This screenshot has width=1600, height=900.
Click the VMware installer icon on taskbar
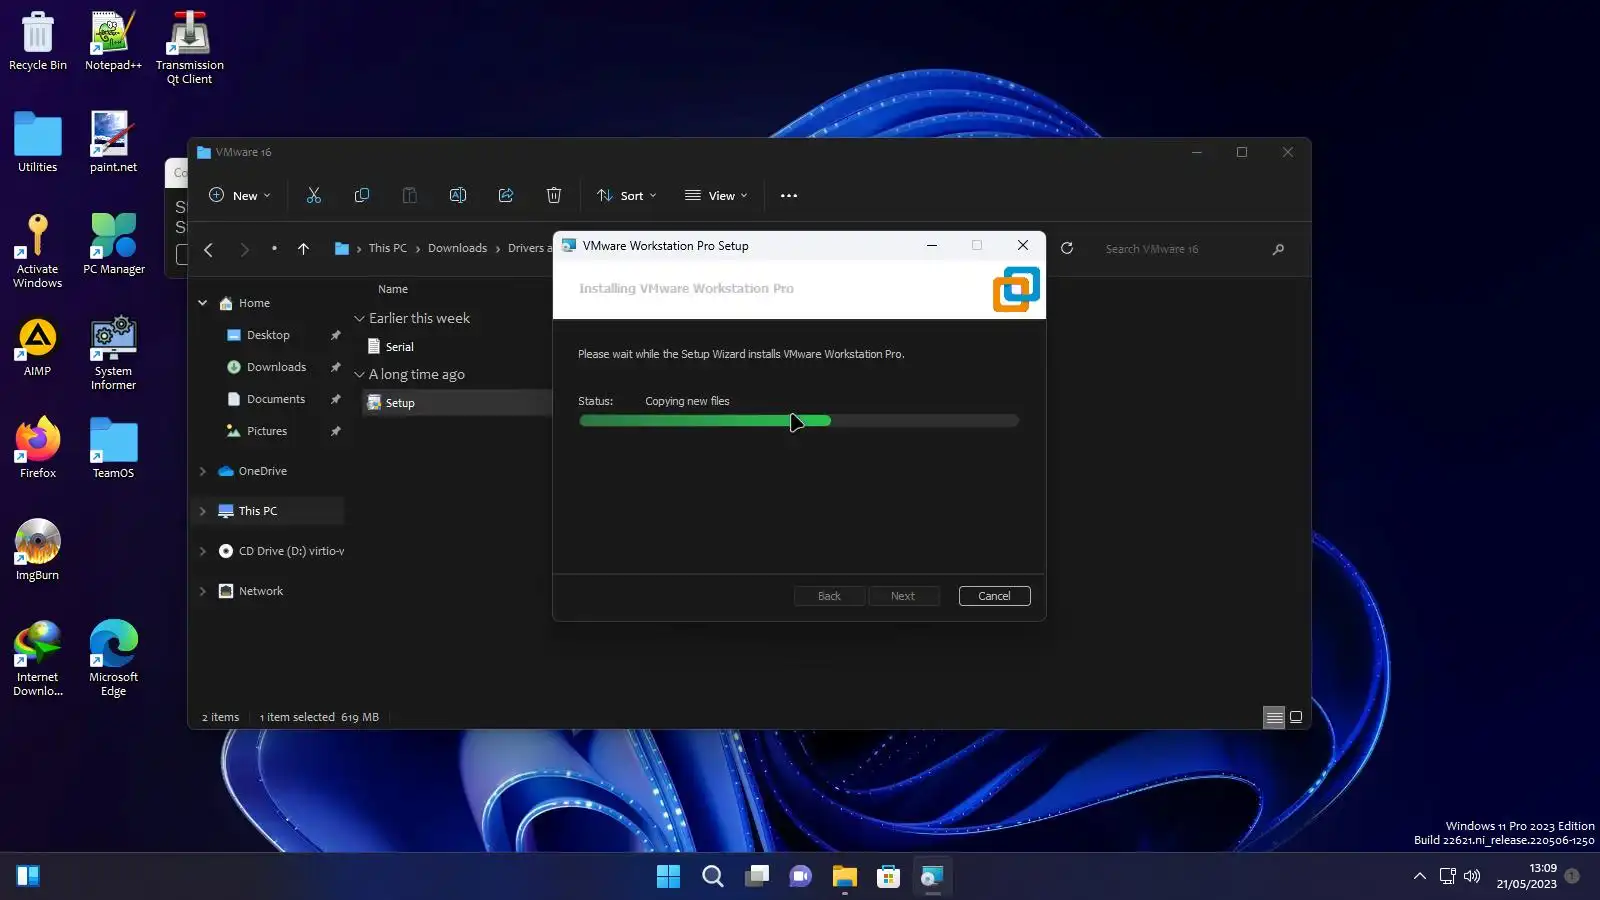pyautogui.click(x=932, y=877)
